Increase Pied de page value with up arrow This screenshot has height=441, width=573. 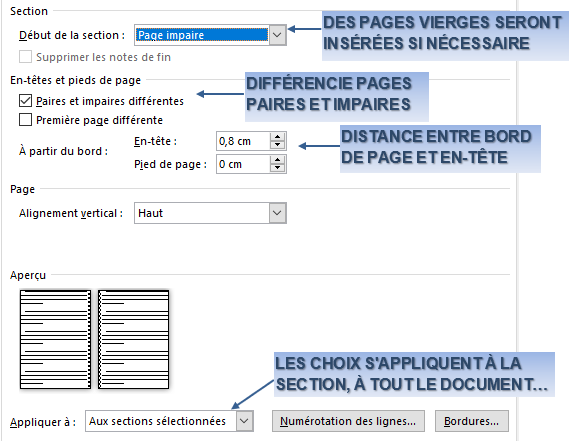[278, 160]
